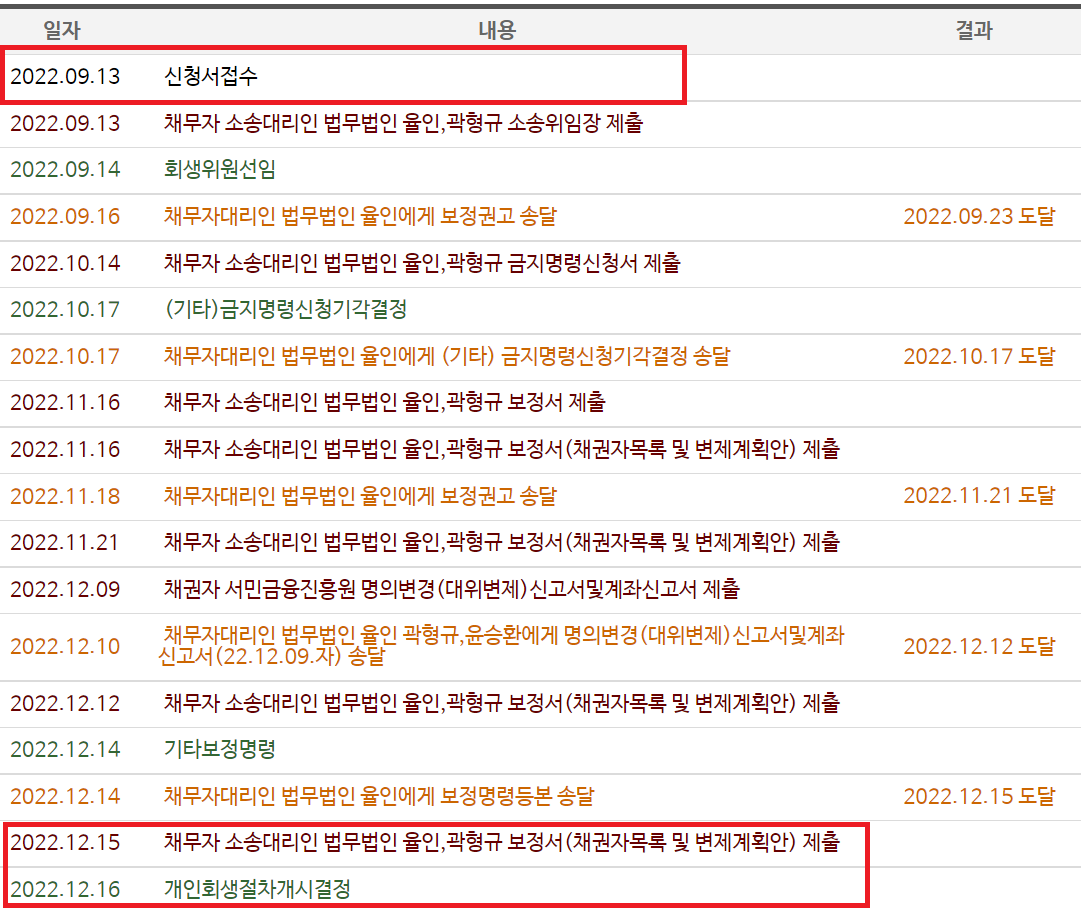Select the (기타)금지명령신청기각결정 entry

tap(285, 309)
